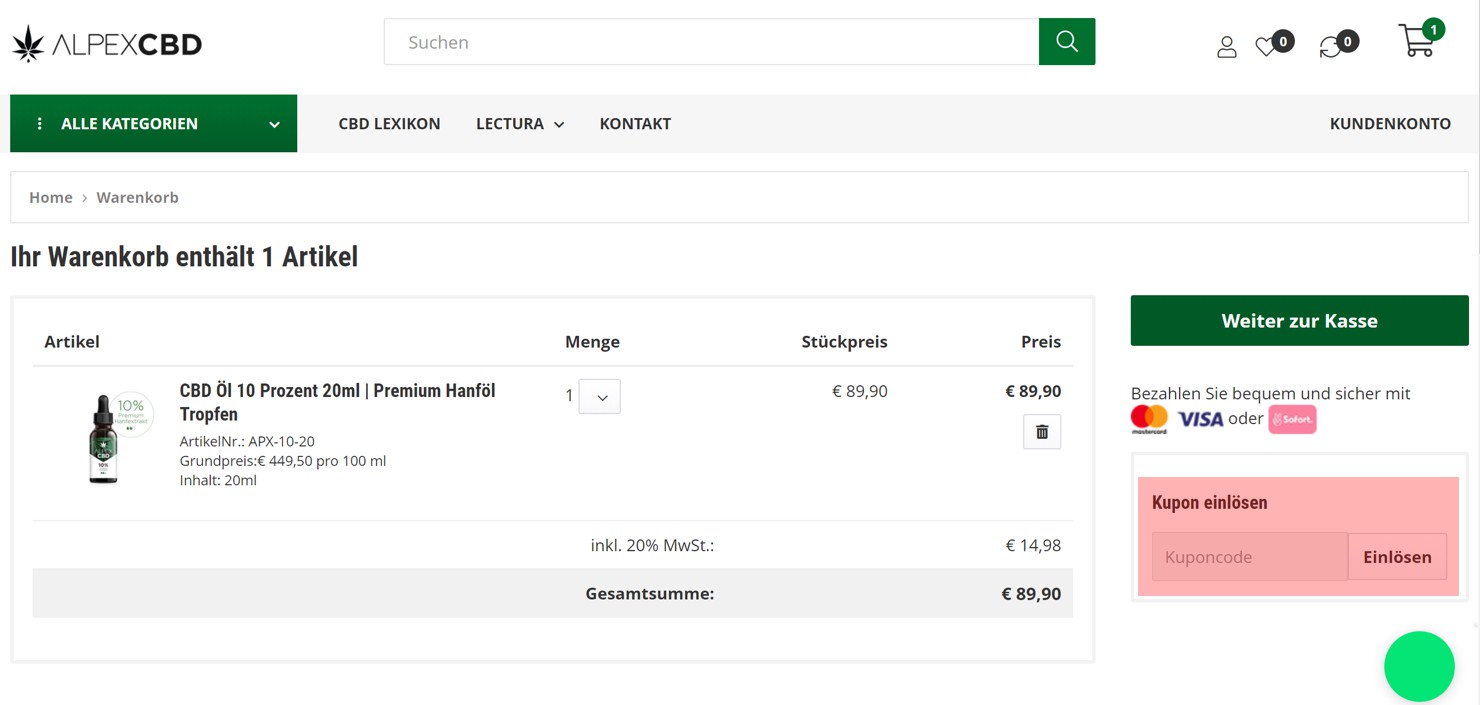Click the inkl. 20% MwSt. label
This screenshot has width=1480, height=705.
(x=652, y=546)
